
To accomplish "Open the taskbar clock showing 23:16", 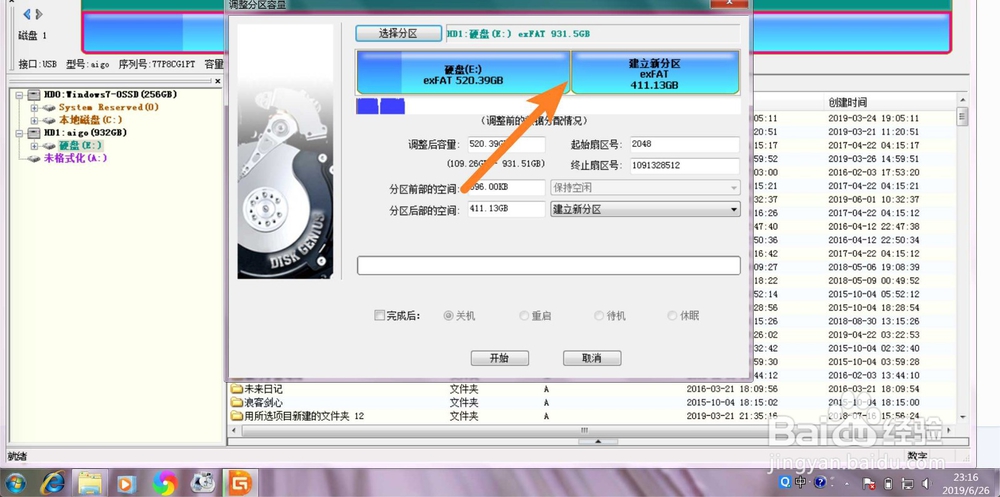I will [x=966, y=483].
